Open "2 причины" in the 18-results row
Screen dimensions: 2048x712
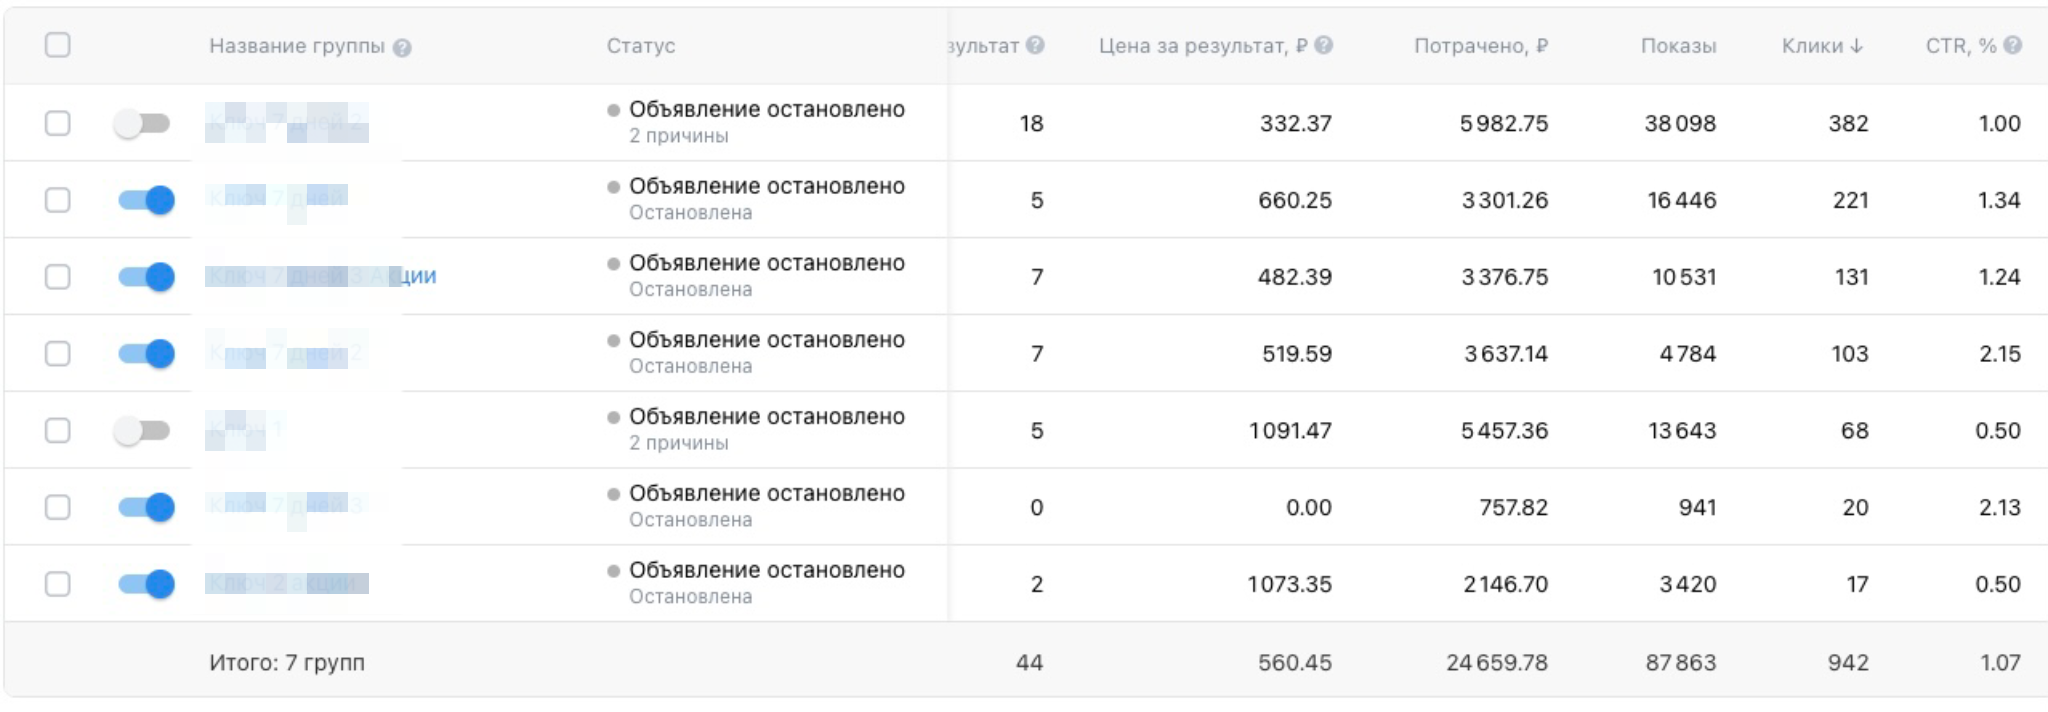coord(678,136)
